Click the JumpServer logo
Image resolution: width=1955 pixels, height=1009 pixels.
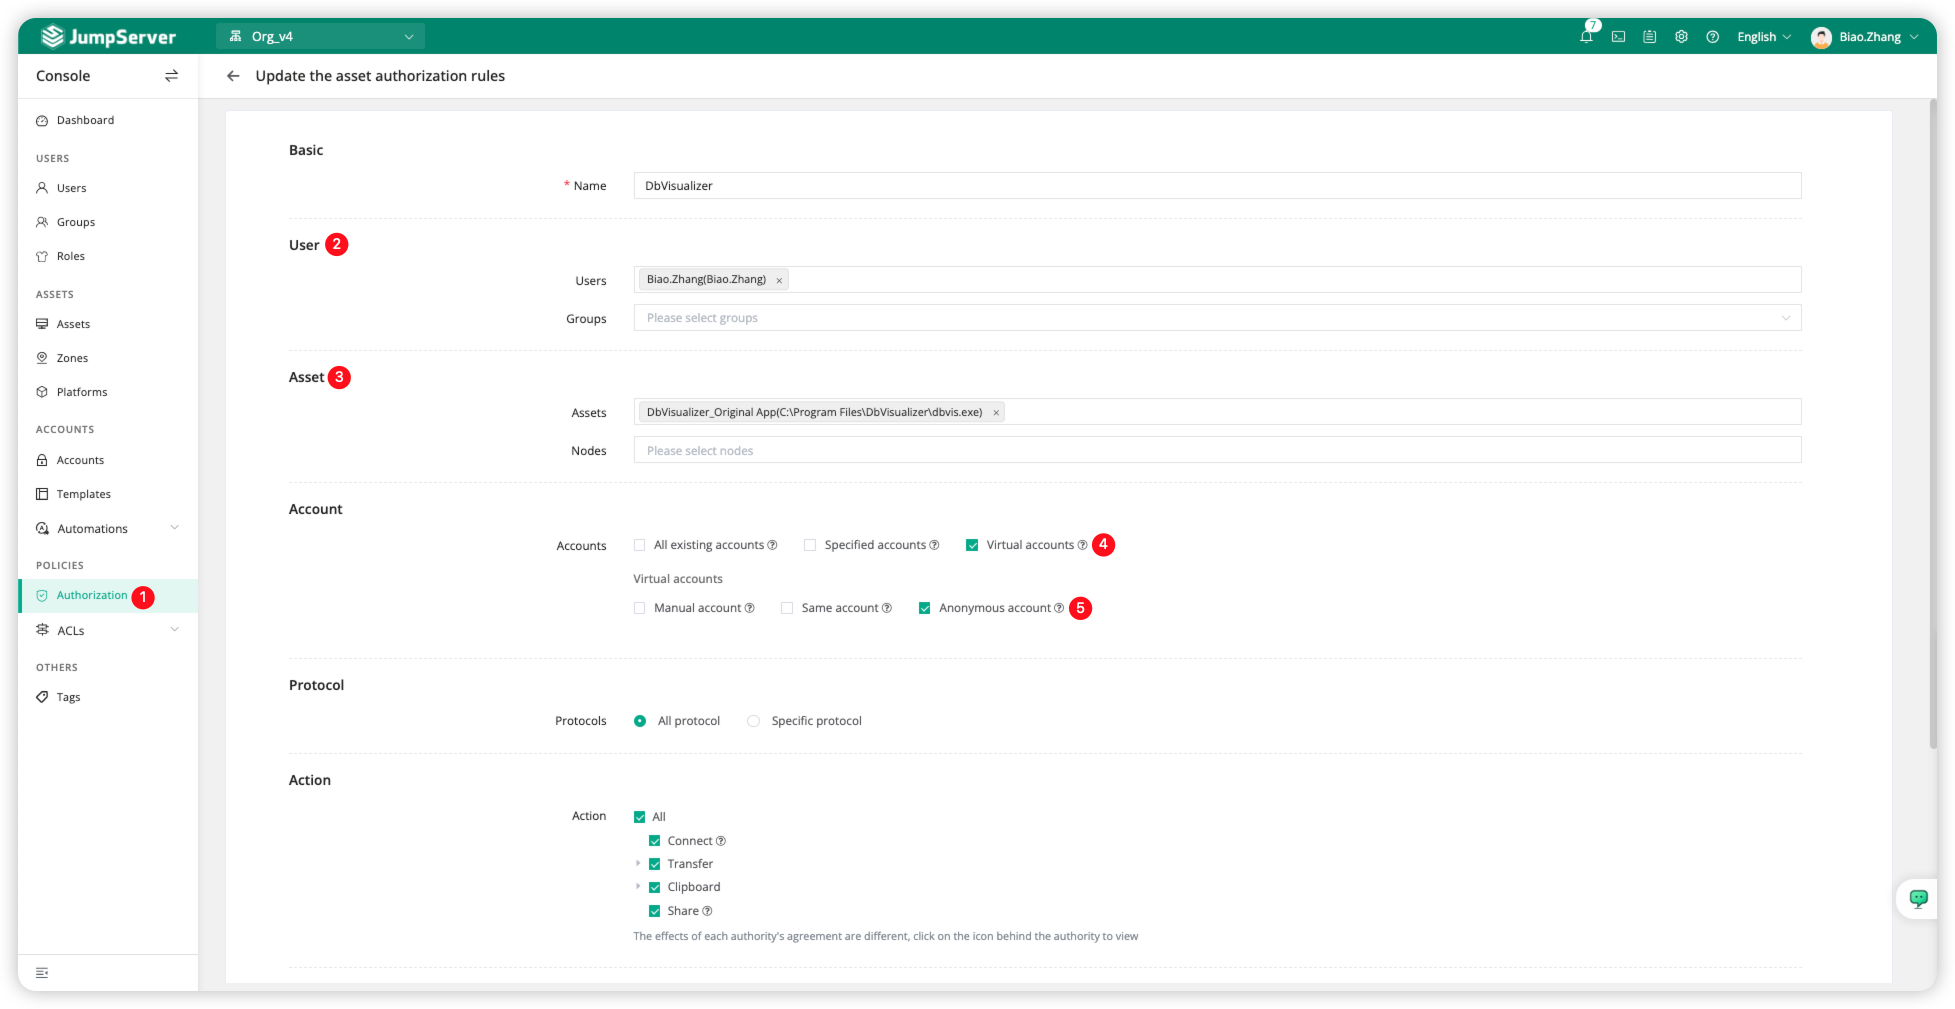(108, 36)
